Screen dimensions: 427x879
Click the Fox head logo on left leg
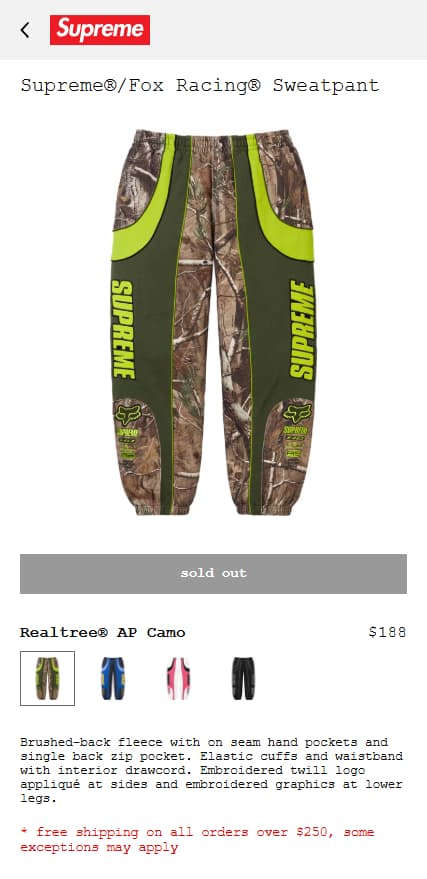pos(128,414)
